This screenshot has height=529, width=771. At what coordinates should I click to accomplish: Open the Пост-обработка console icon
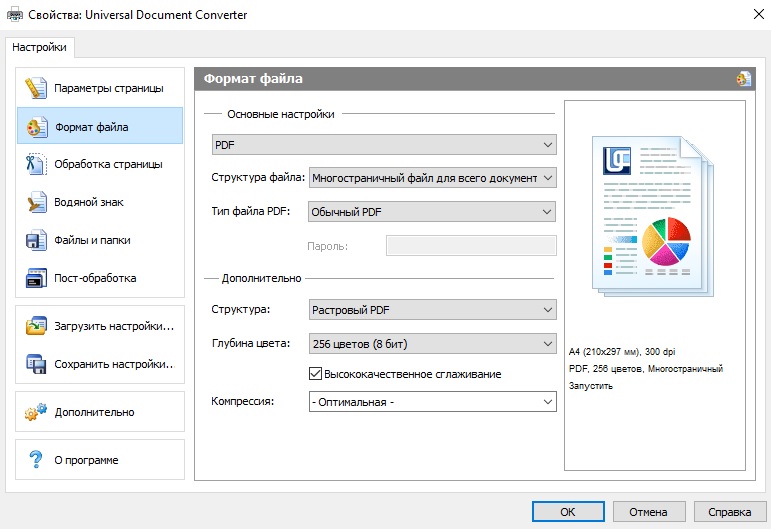coord(37,278)
